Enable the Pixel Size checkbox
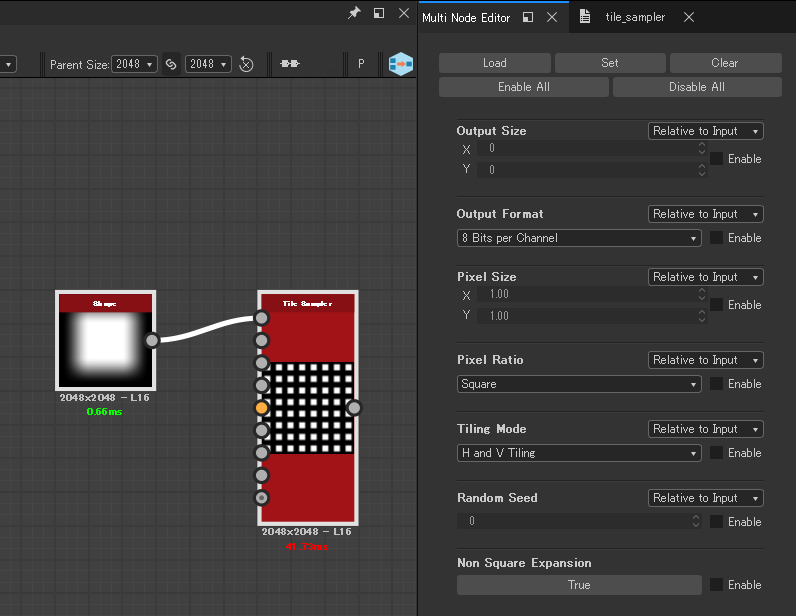 (716, 305)
